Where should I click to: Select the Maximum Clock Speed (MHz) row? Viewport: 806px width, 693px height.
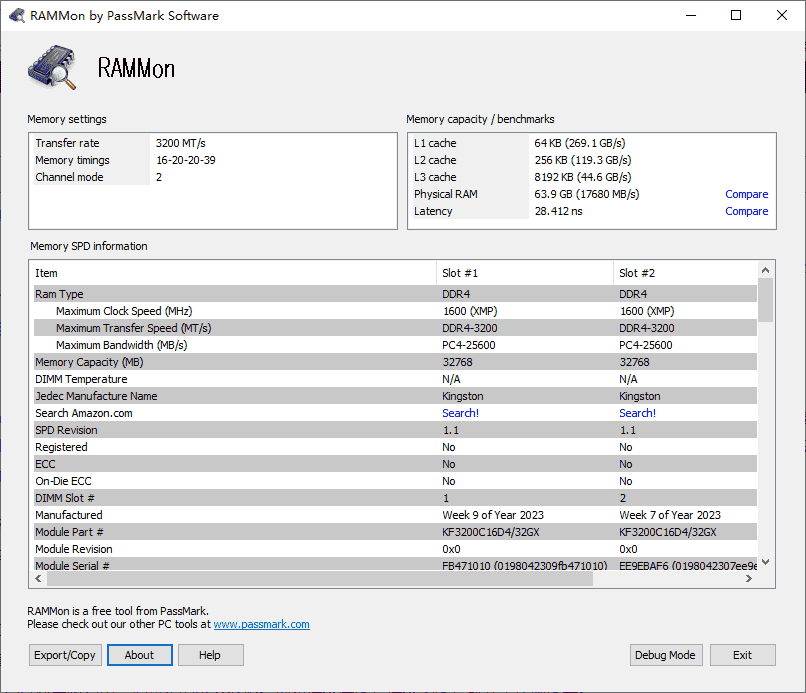click(395, 311)
